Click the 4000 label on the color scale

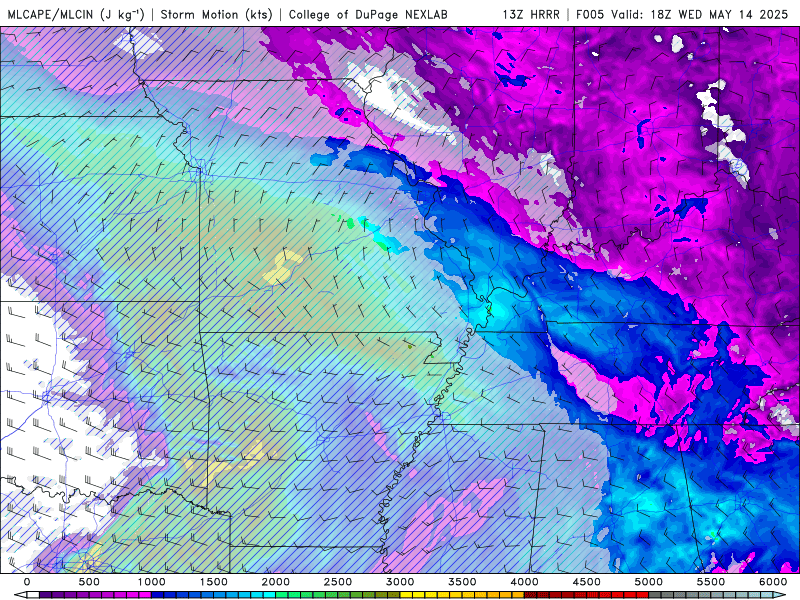click(524, 582)
